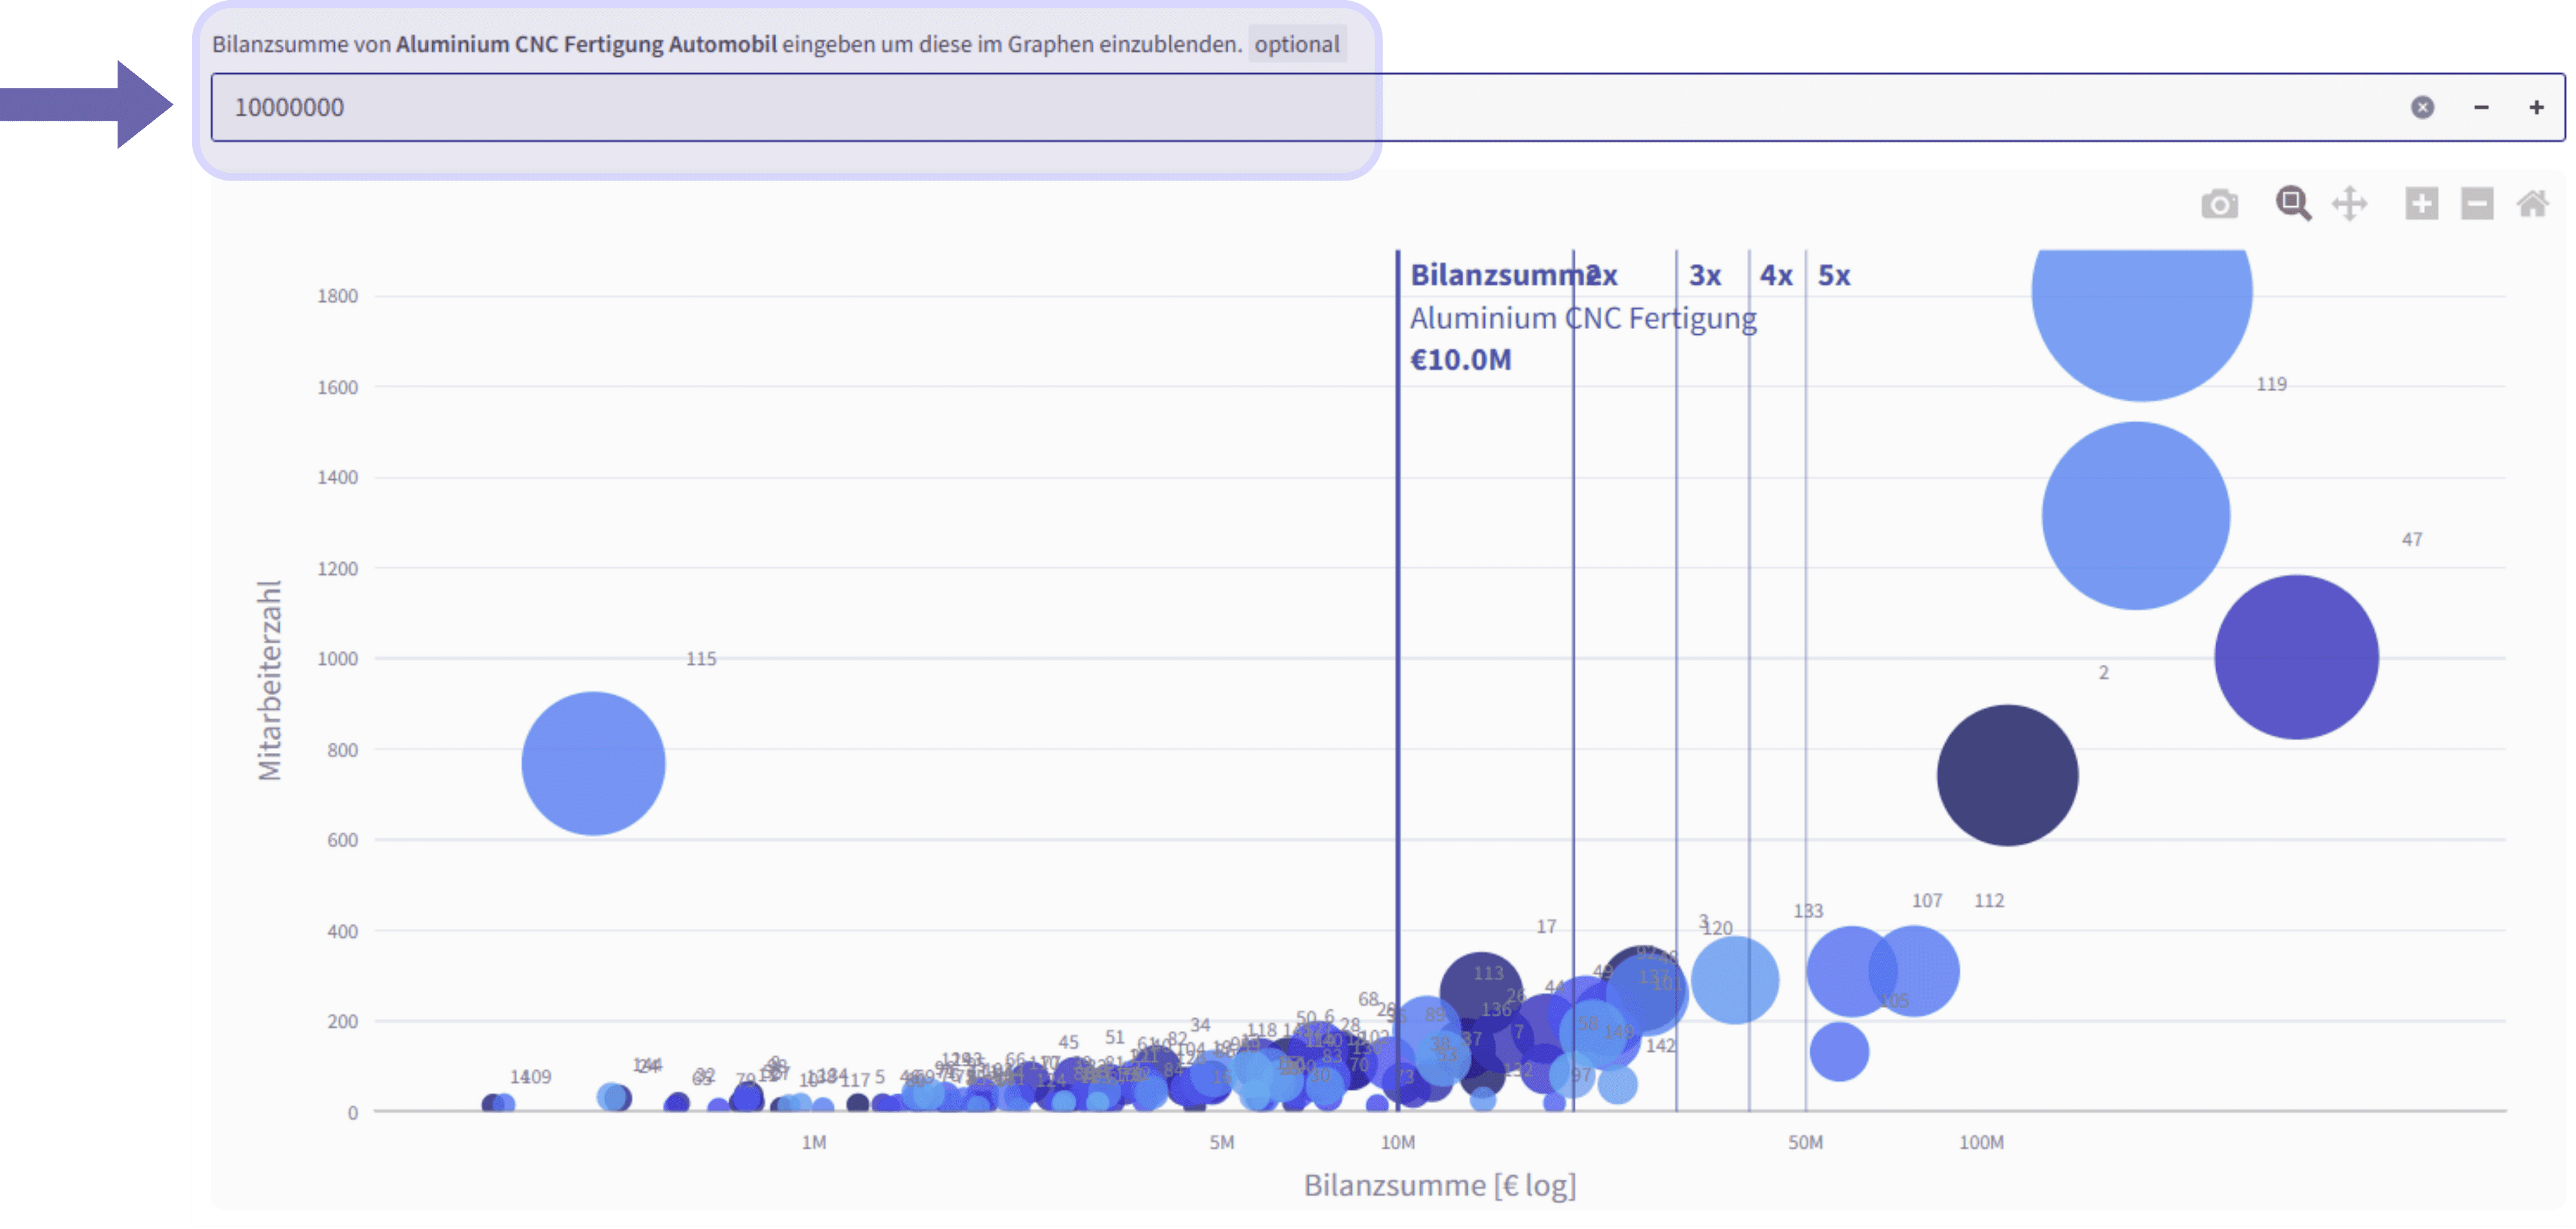This screenshot has width=2576, height=1229.
Task: Click the '1800' y-axis tick label
Action: click(337, 296)
